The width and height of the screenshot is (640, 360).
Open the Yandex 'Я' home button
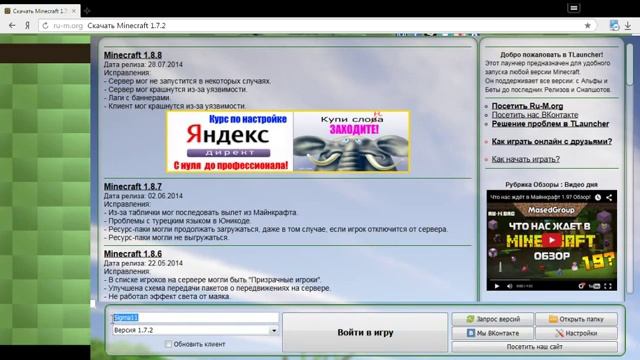[x=27, y=25]
